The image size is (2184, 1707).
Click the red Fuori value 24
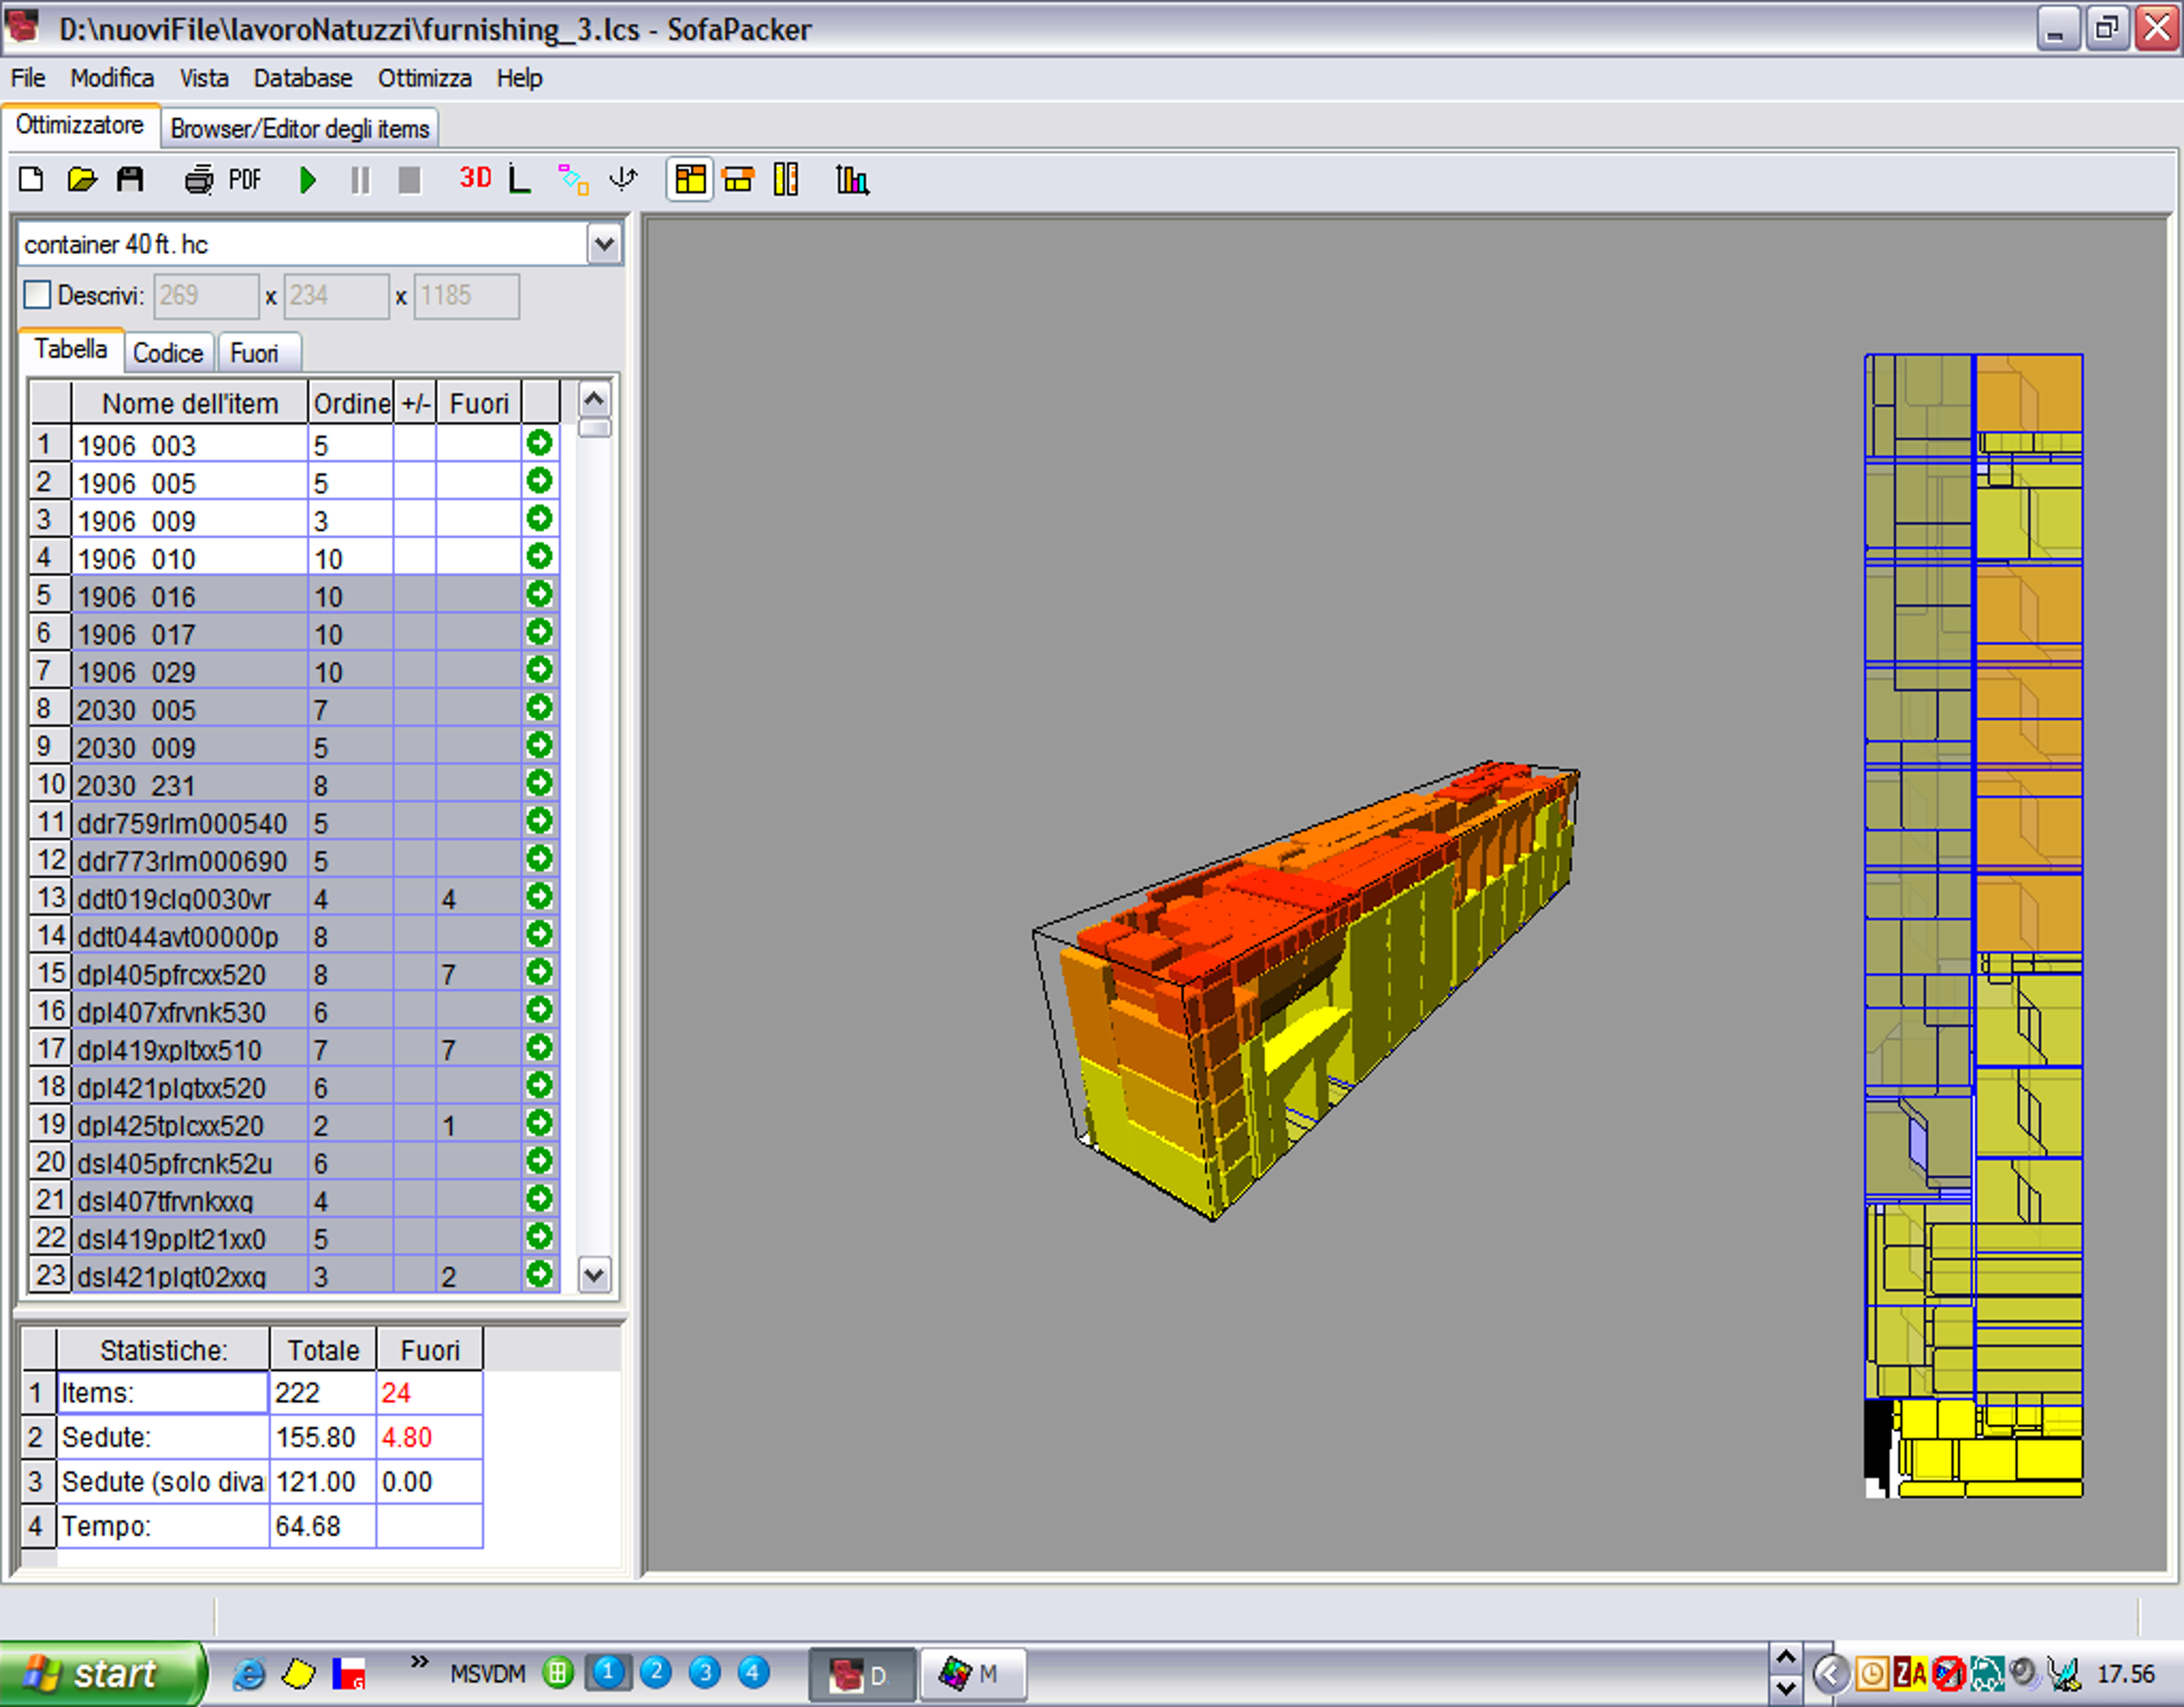click(x=430, y=1393)
